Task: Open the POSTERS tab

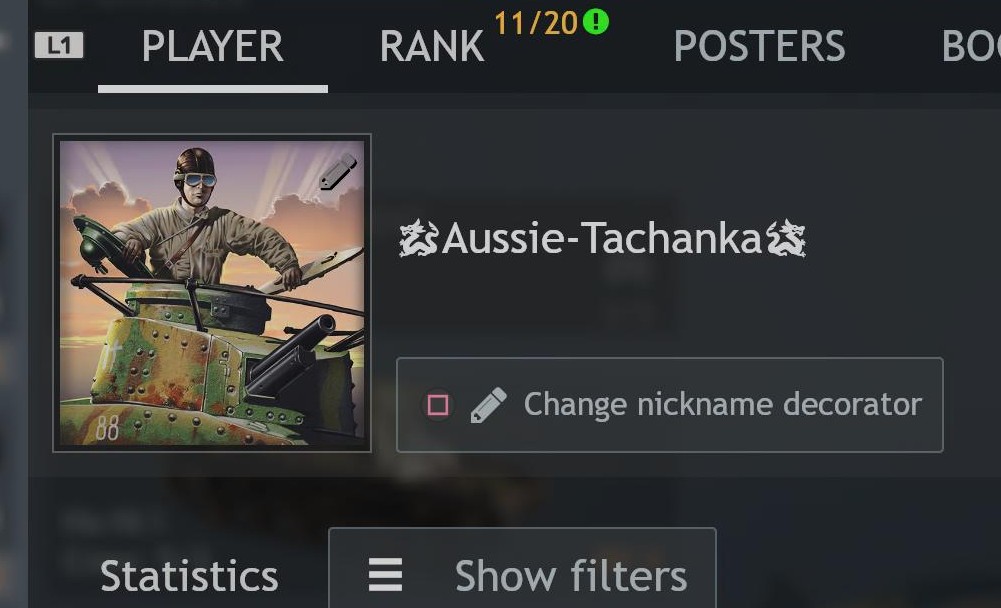Action: (x=760, y=46)
